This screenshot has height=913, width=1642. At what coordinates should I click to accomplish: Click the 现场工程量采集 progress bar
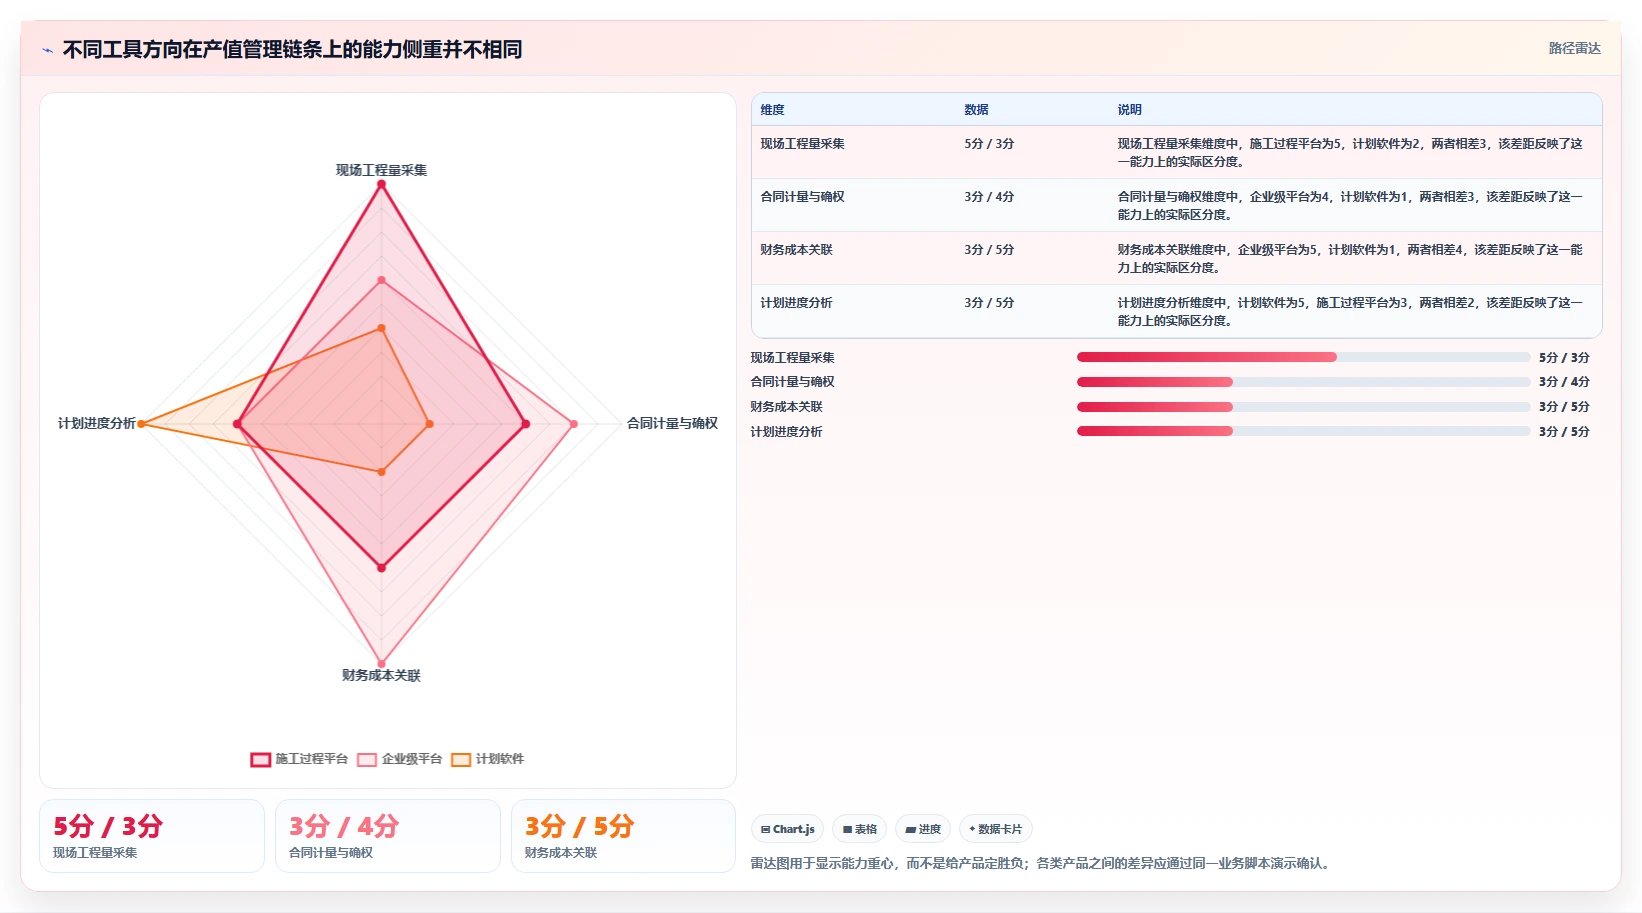coord(1303,357)
